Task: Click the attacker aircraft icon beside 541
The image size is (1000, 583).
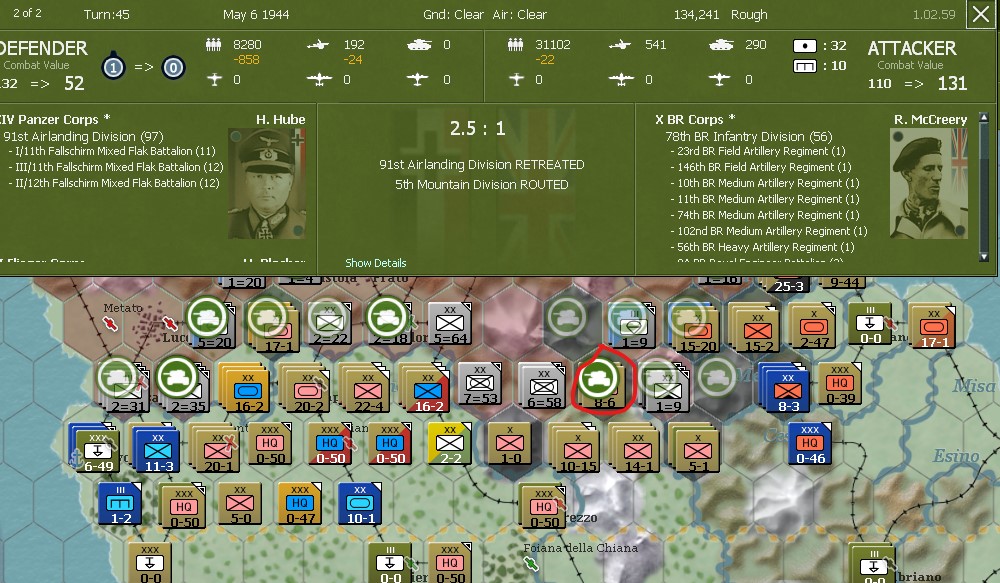Action: pos(619,45)
